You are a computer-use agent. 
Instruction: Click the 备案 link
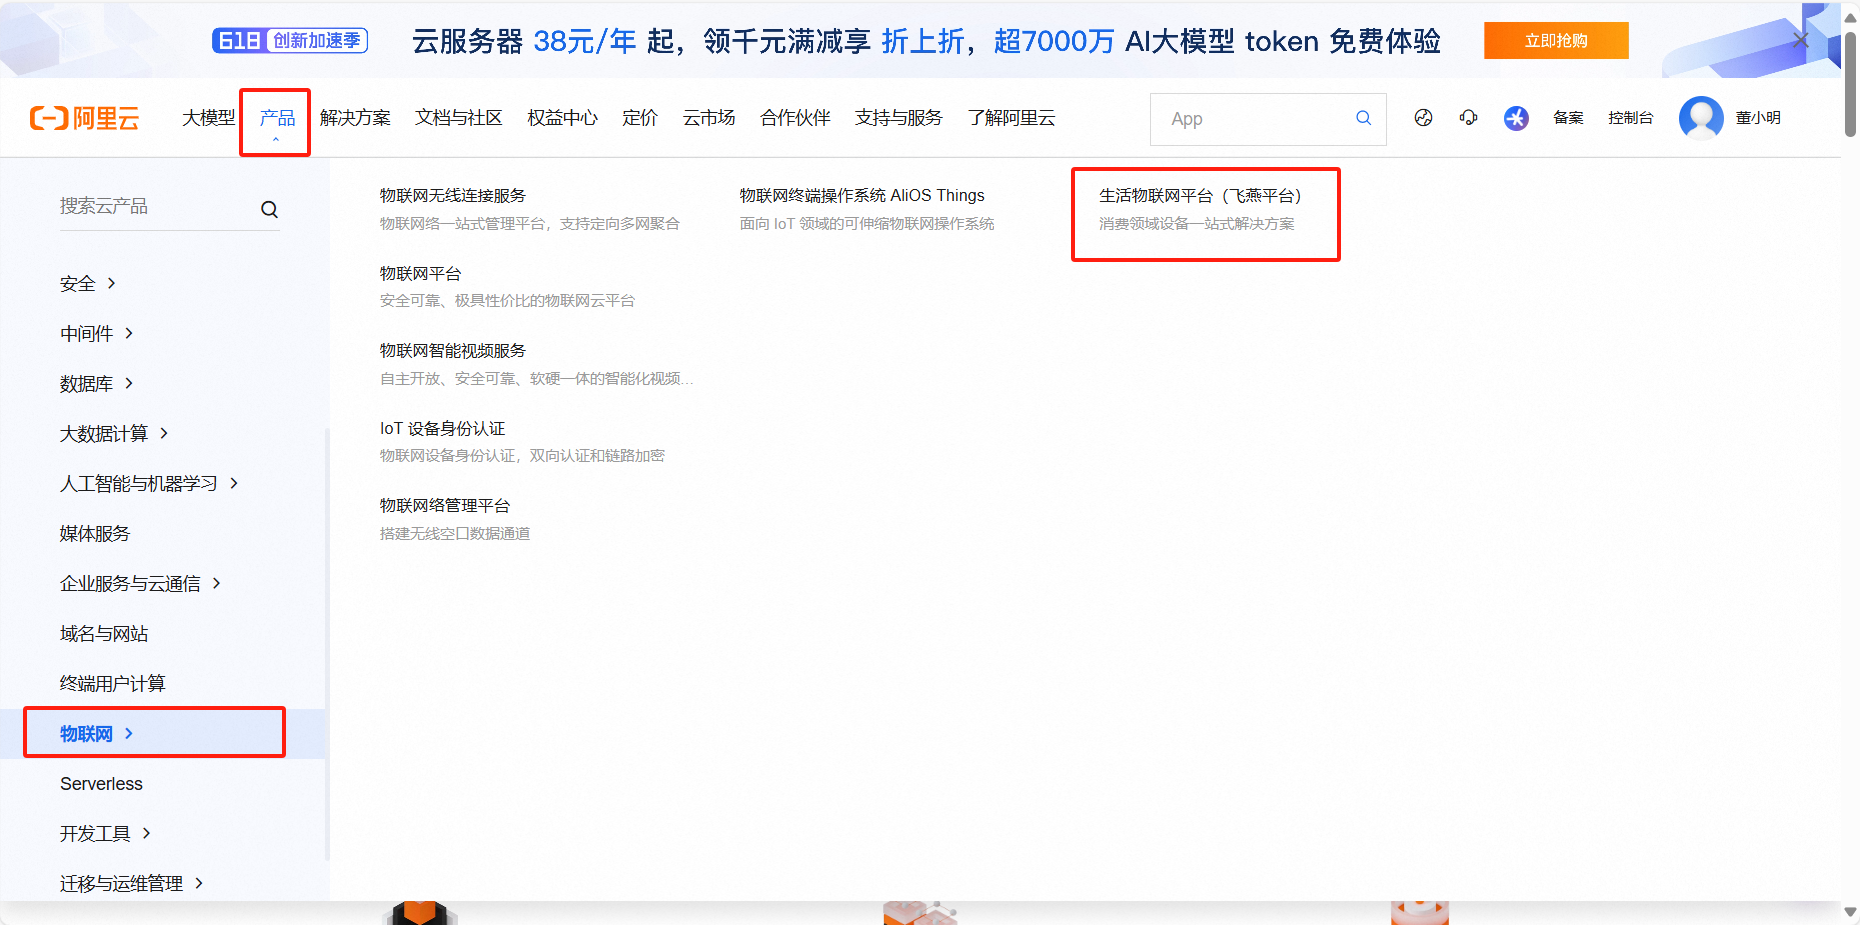1568,118
